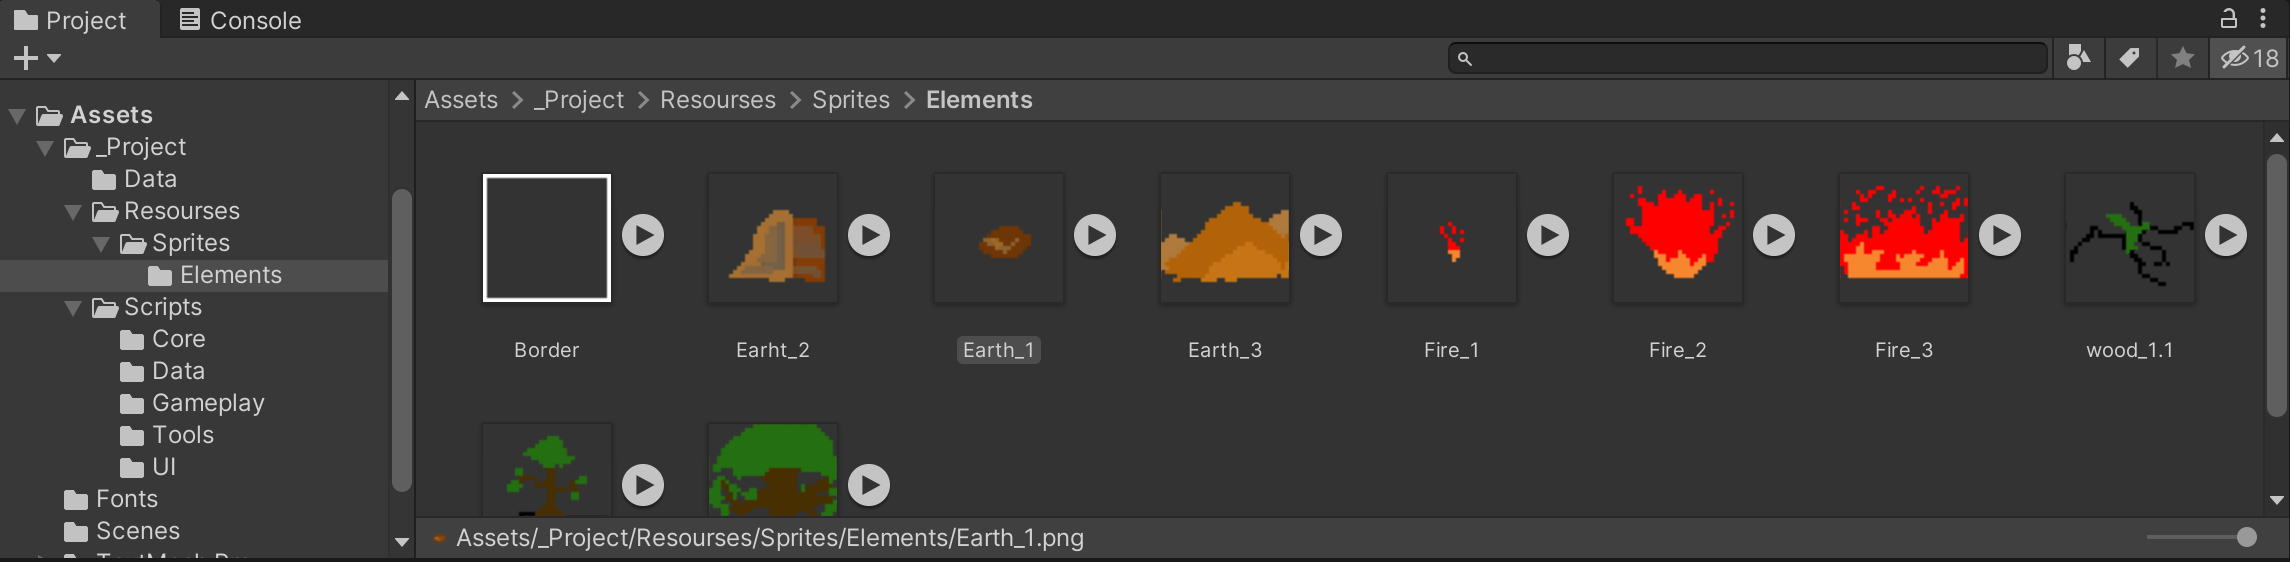Expand Earth_3 sub-assets arrow button

(1321, 235)
